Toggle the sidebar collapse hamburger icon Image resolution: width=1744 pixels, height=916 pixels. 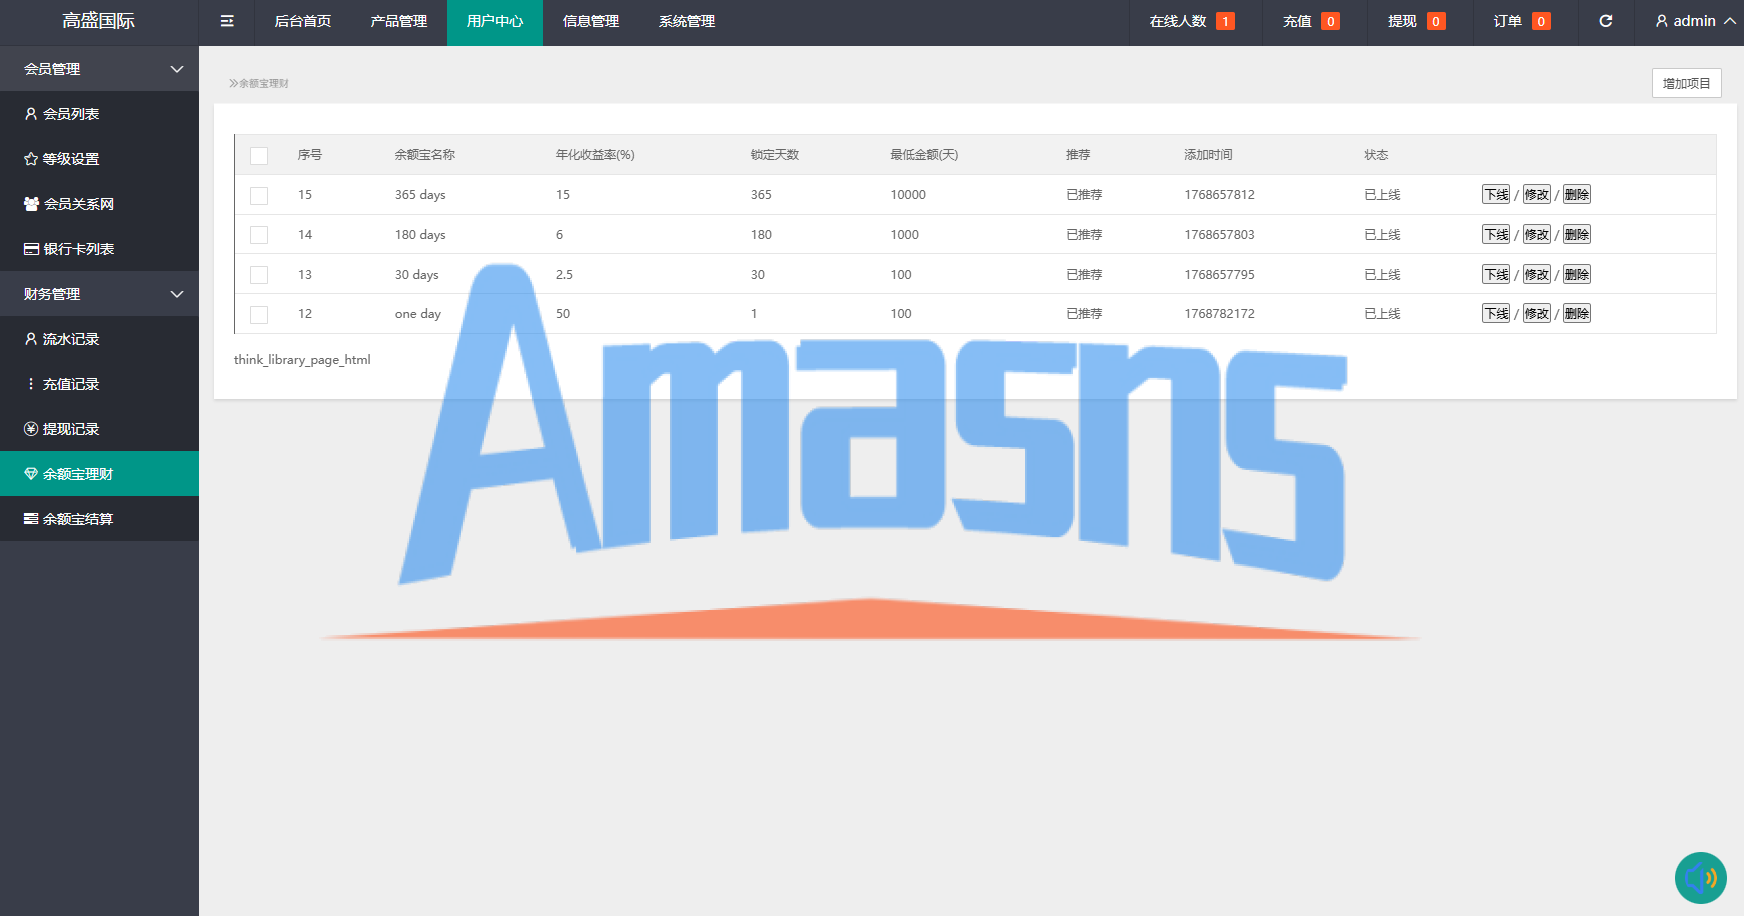point(227,21)
